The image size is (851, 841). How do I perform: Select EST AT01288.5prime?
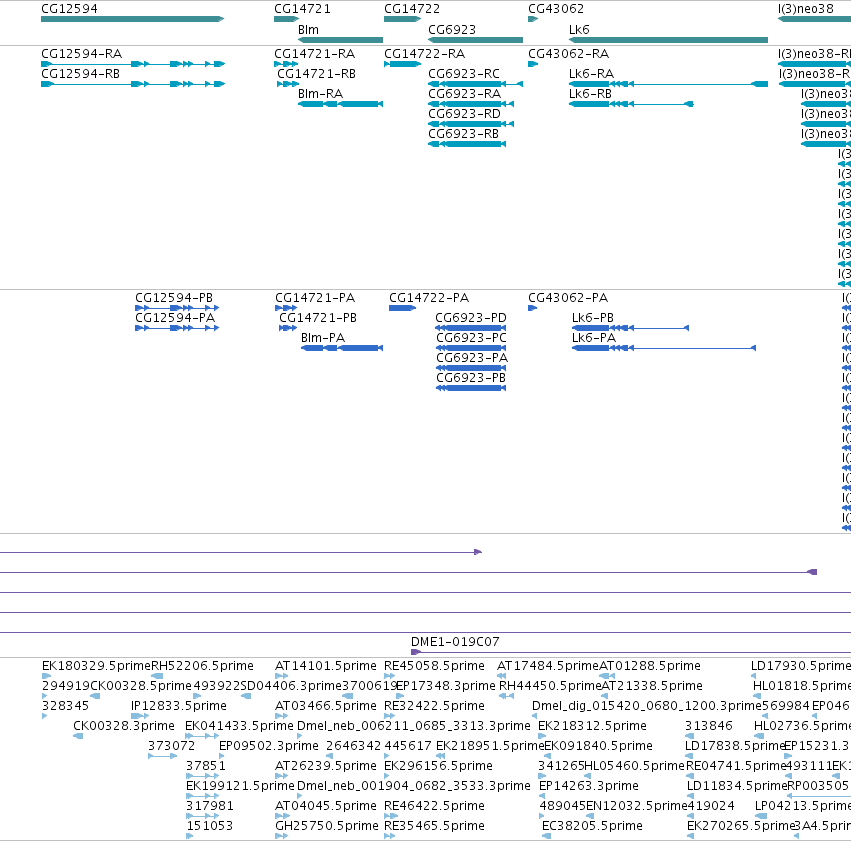point(650,666)
